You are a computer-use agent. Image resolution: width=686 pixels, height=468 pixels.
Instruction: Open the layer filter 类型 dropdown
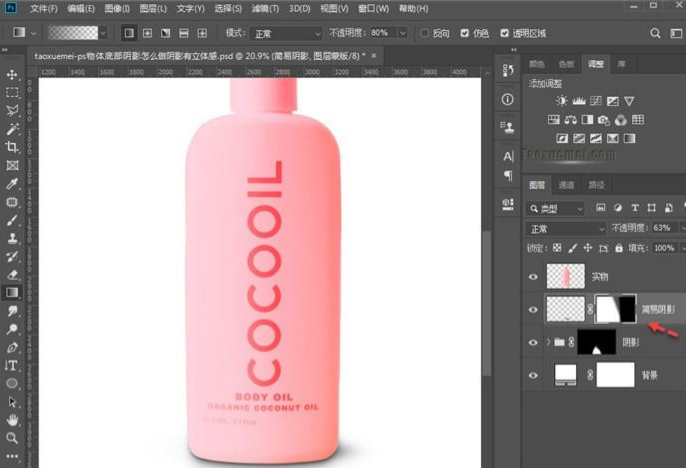pos(555,209)
